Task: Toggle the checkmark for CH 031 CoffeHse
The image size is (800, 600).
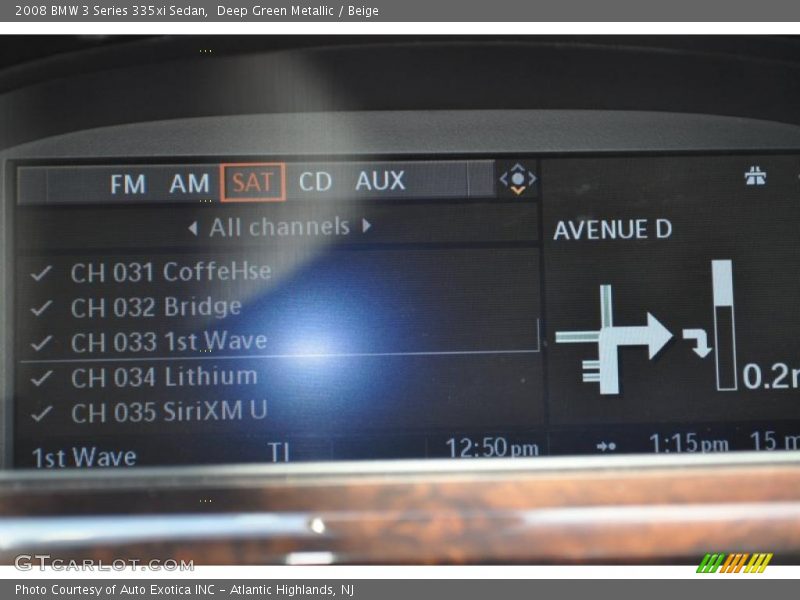Action: 41,273
